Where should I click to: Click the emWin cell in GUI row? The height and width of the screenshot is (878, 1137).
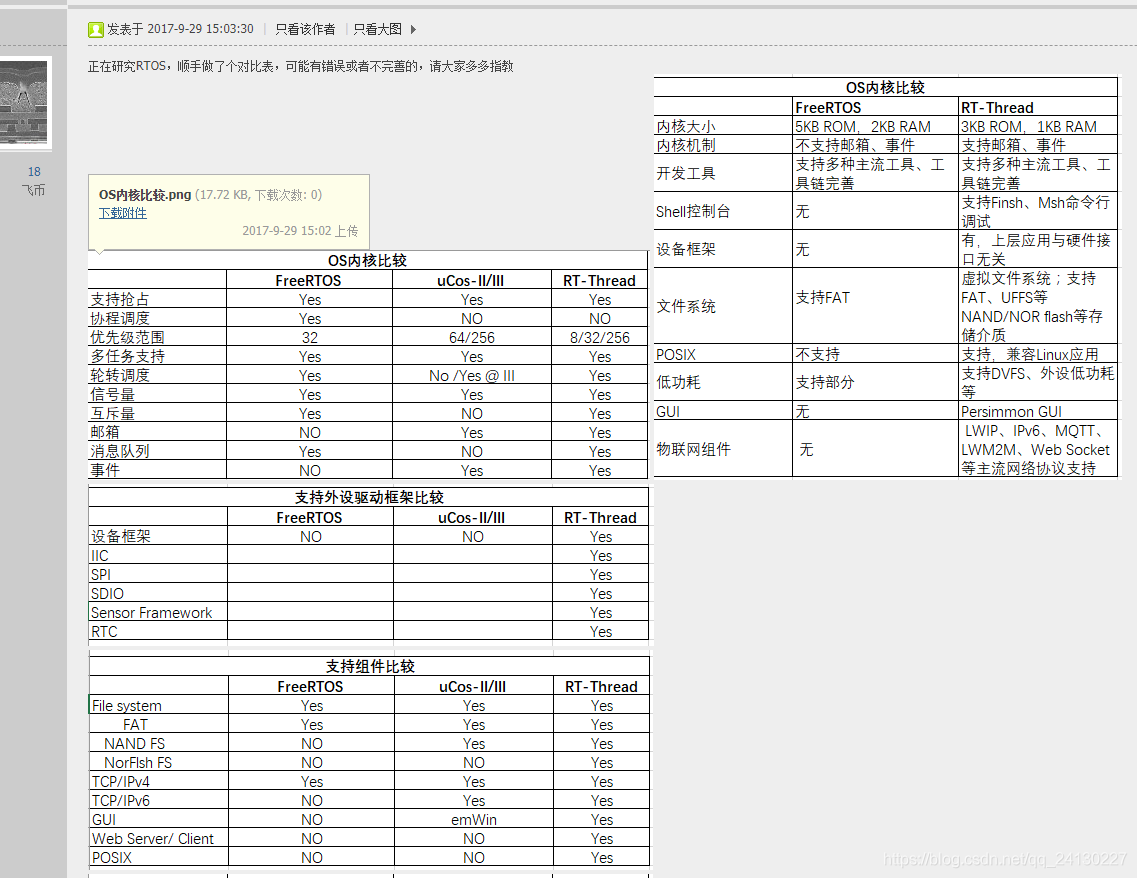click(473, 820)
